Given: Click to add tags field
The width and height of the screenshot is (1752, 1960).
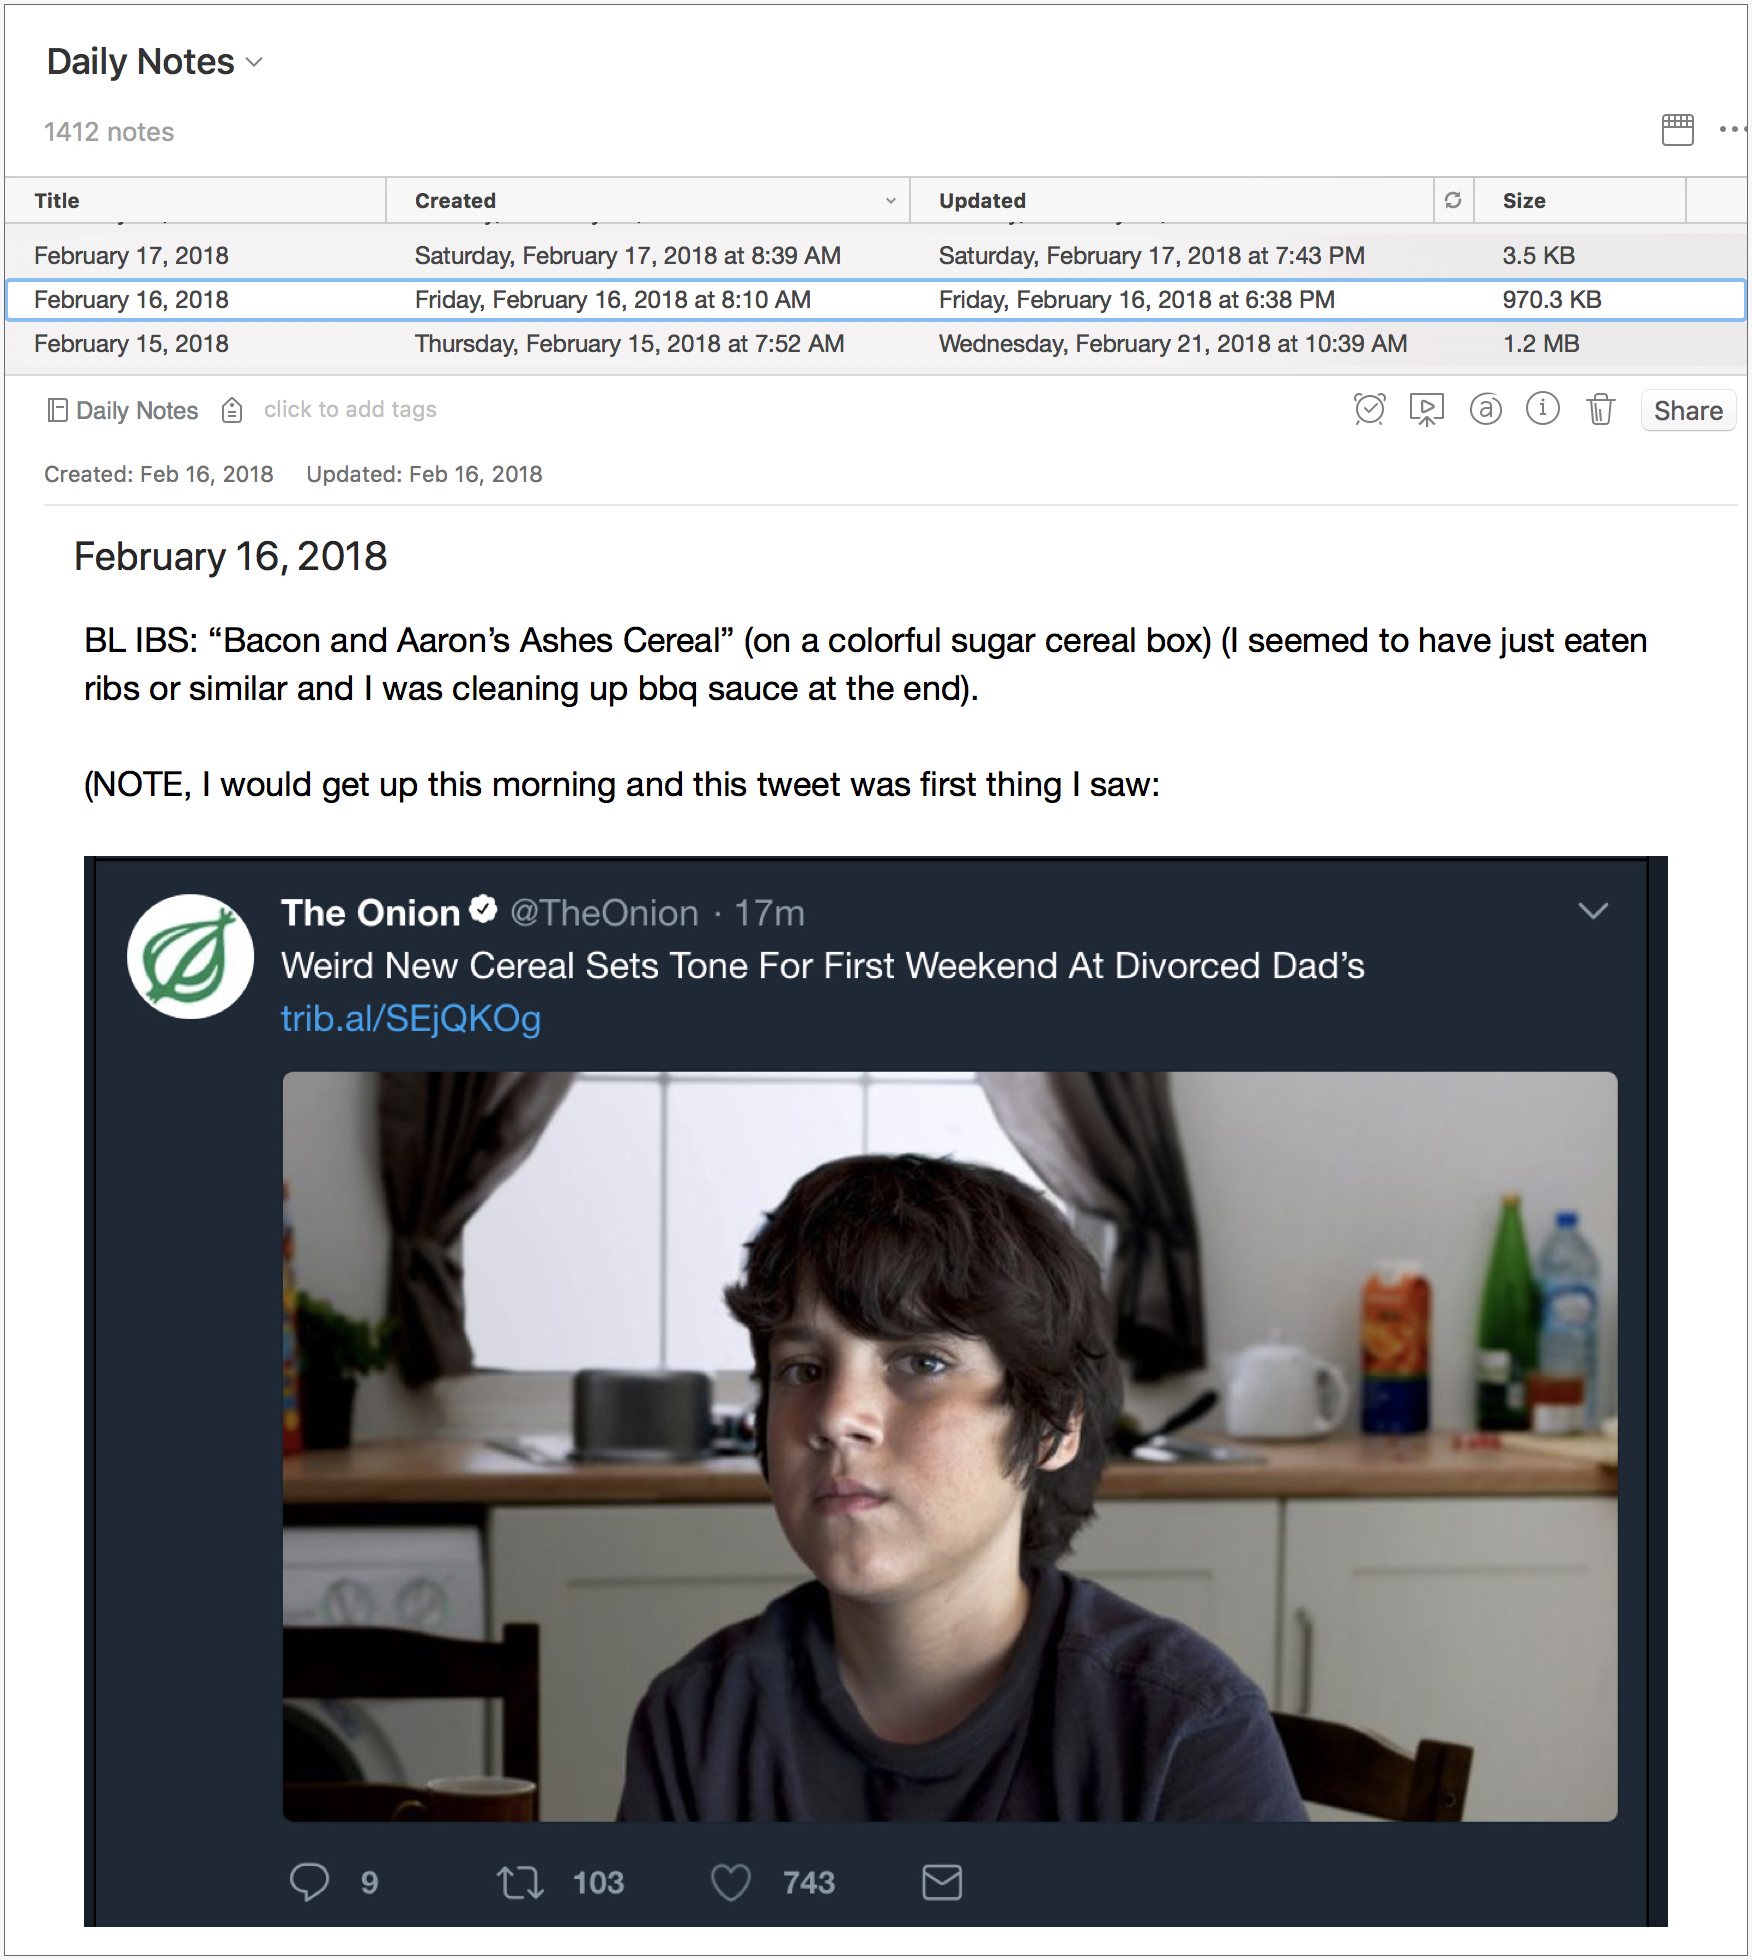Looking at the screenshot, I should coord(350,409).
